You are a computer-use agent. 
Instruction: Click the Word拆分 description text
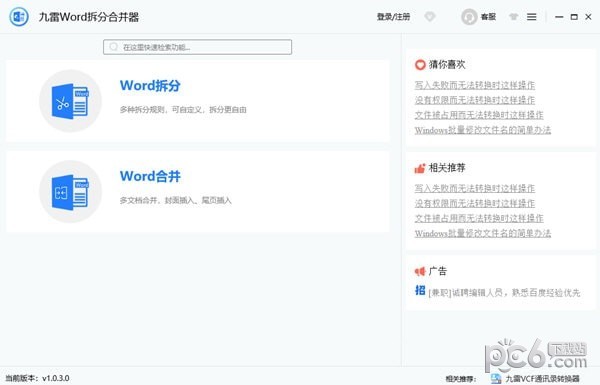click(x=183, y=110)
